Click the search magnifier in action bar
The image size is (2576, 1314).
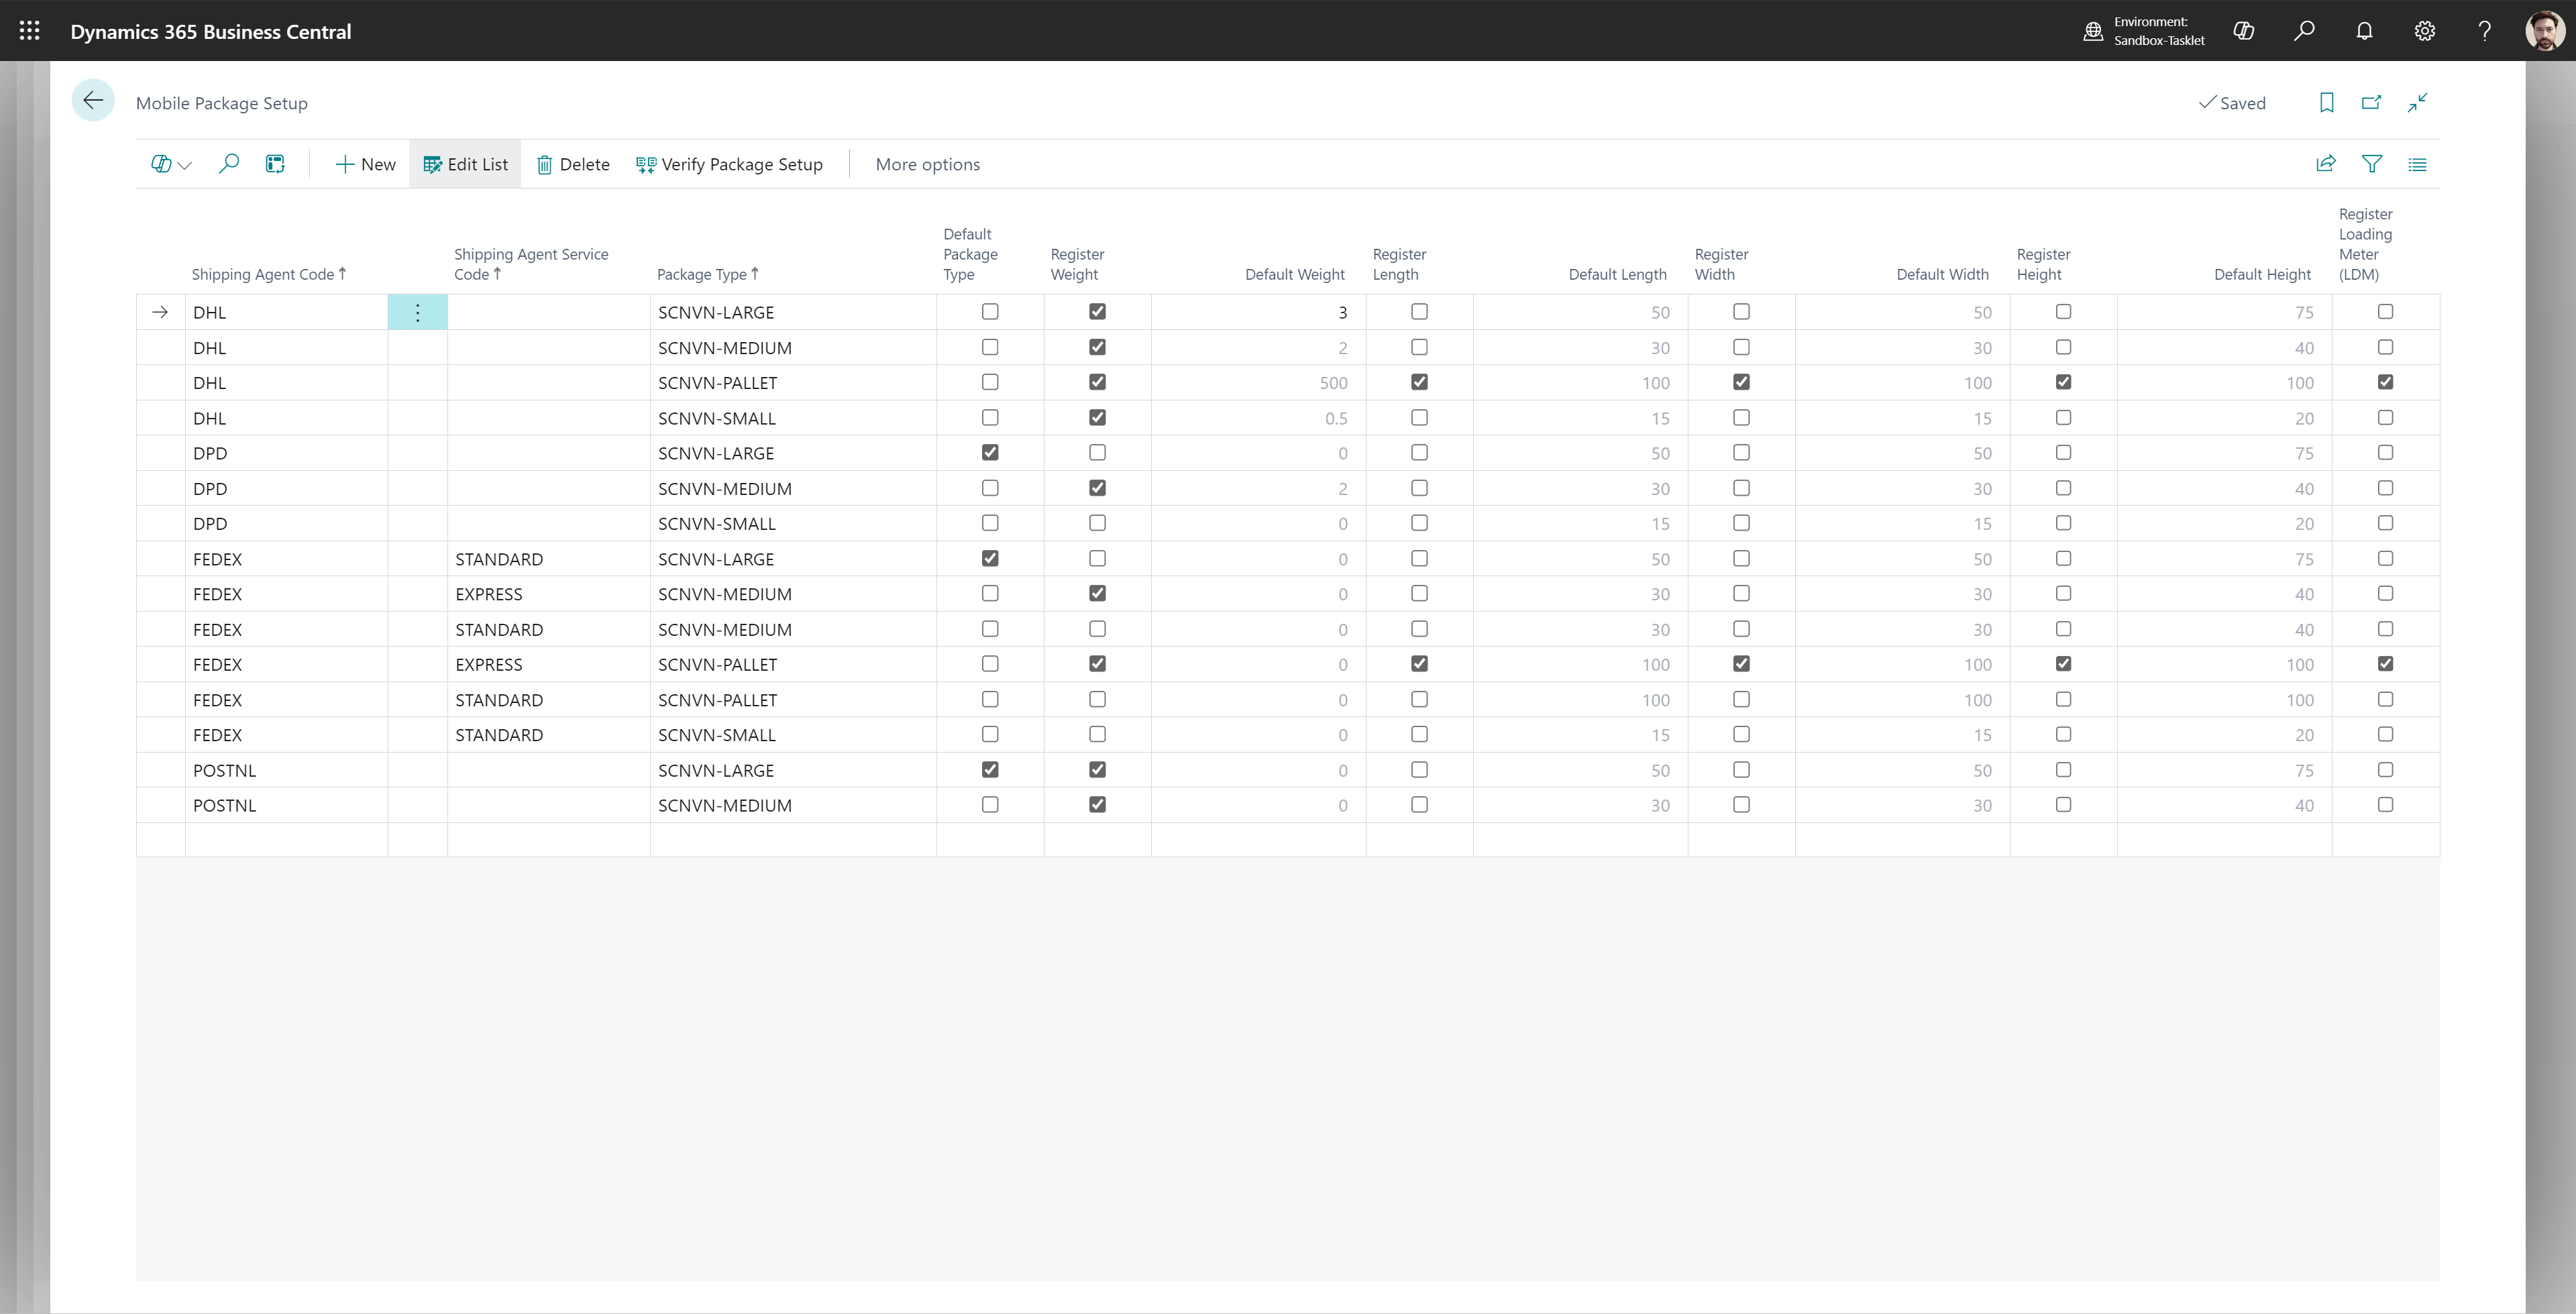click(x=229, y=164)
